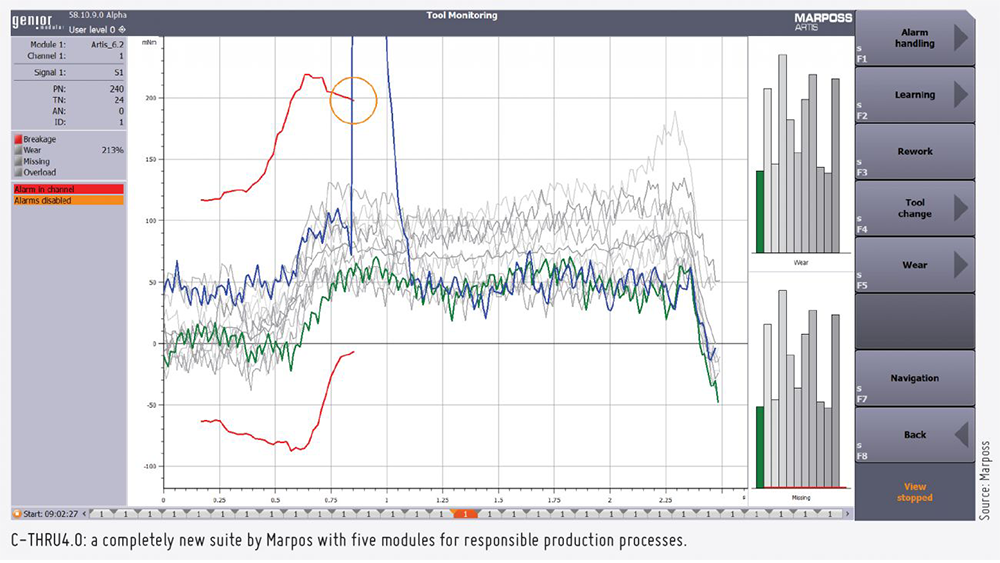Screen dimensions: 1000x563
Task: Click the orange icon beside Start time
Action: pyautogui.click(x=18, y=513)
